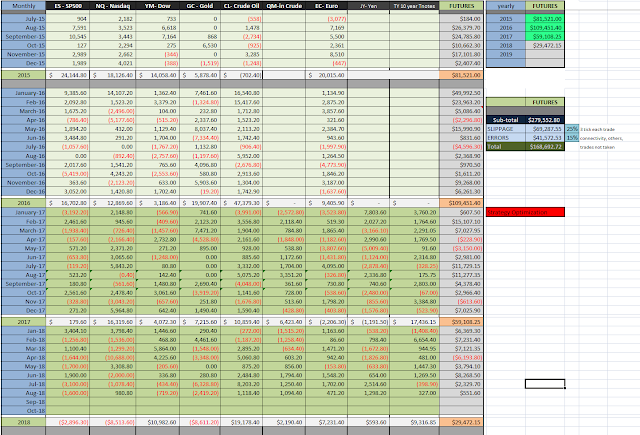Screen dimensions: 640x435
Task: Click the ES - SP500 column header
Action: 68,6
